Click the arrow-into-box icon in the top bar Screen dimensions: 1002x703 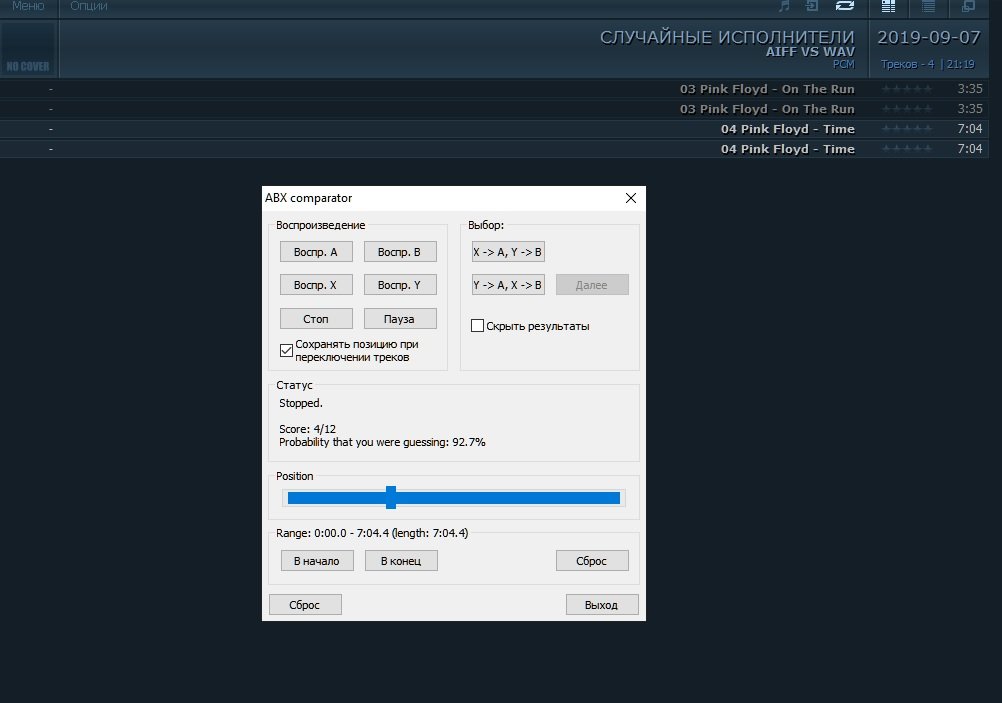tap(812, 6)
